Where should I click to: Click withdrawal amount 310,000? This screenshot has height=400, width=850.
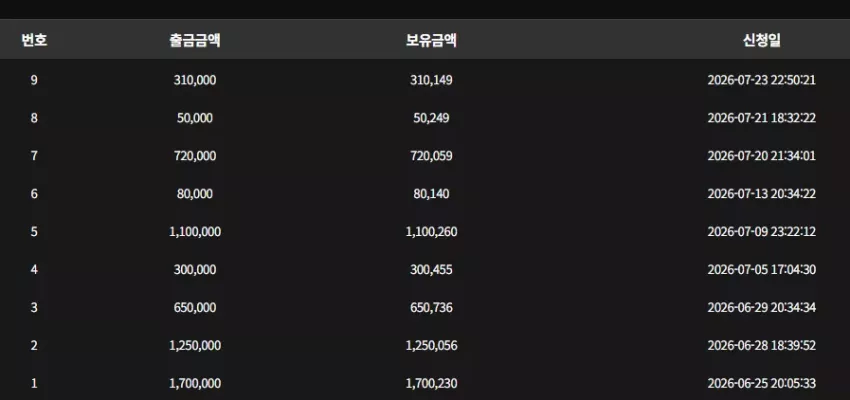coord(195,80)
